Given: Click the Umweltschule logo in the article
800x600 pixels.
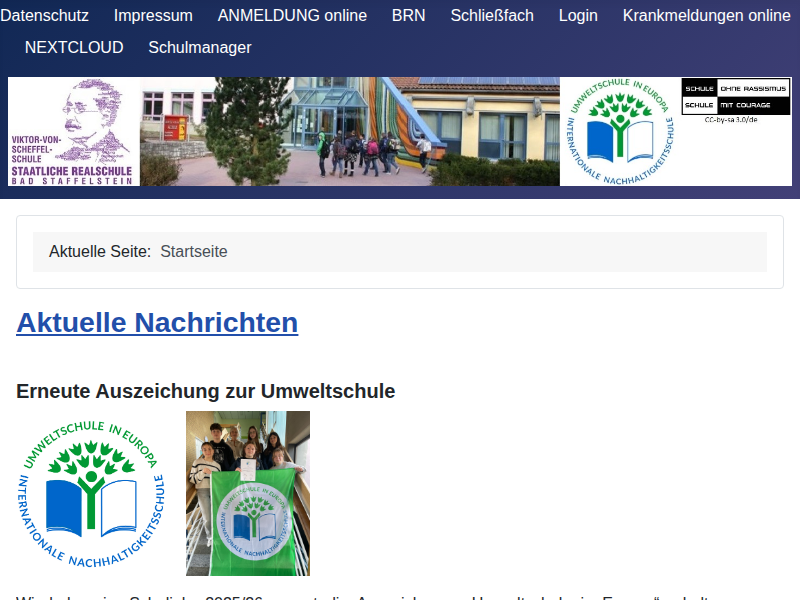Looking at the screenshot, I should pos(92,492).
